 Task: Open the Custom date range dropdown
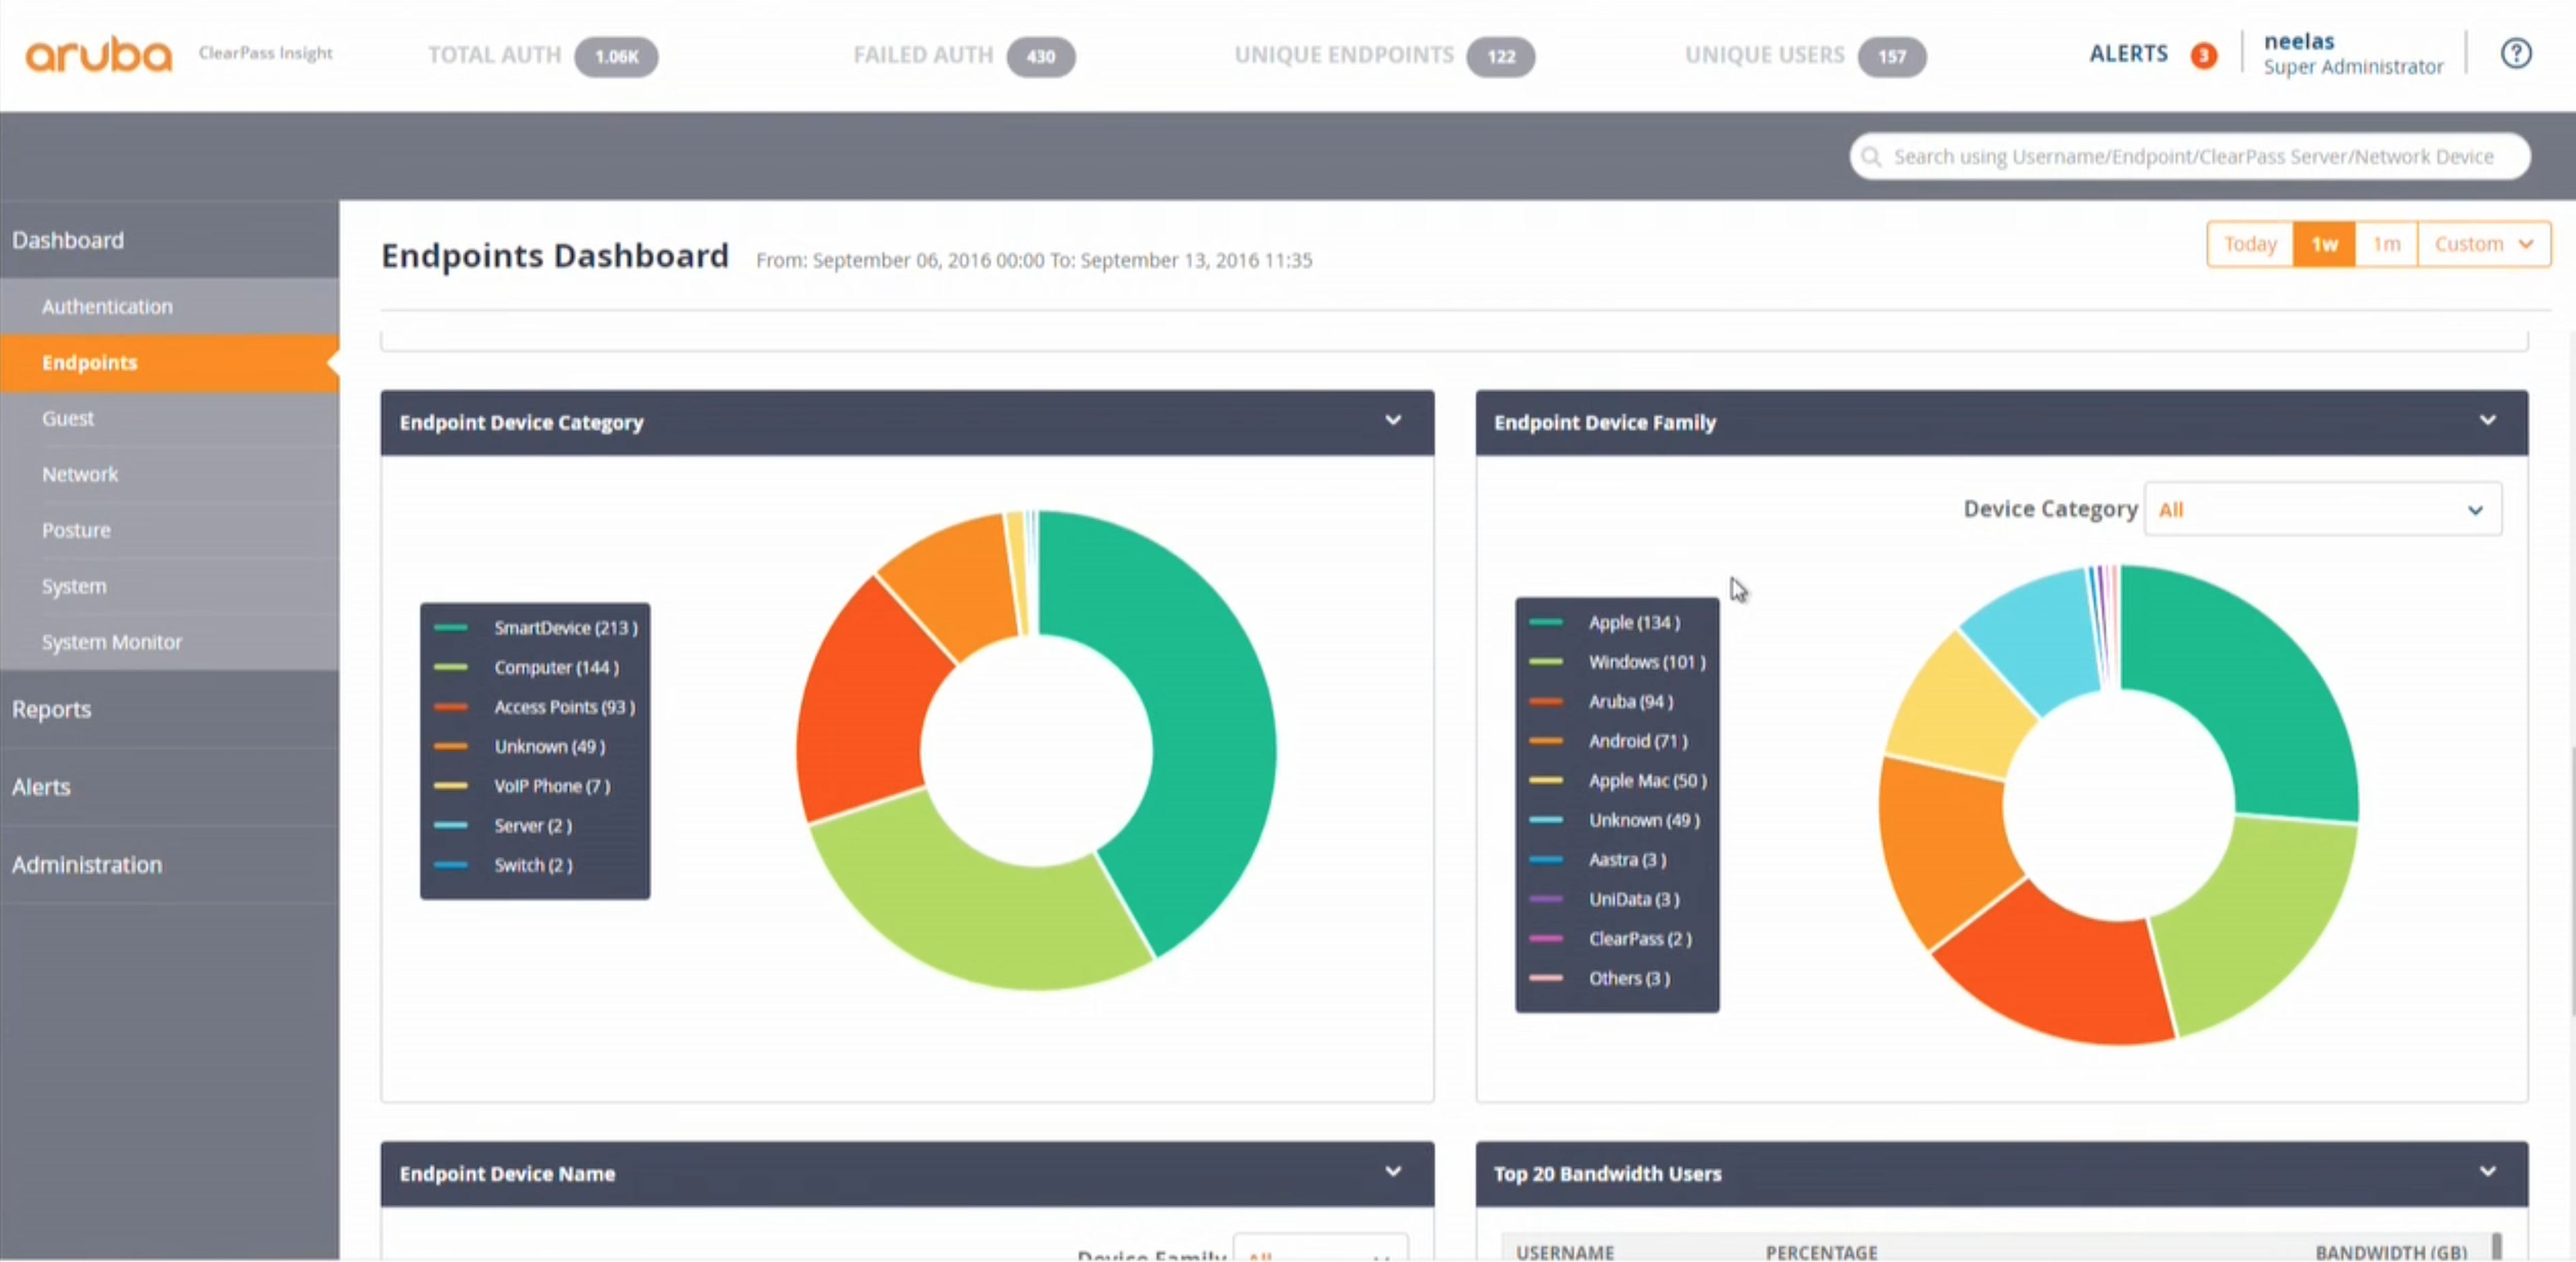pyautogui.click(x=2482, y=244)
